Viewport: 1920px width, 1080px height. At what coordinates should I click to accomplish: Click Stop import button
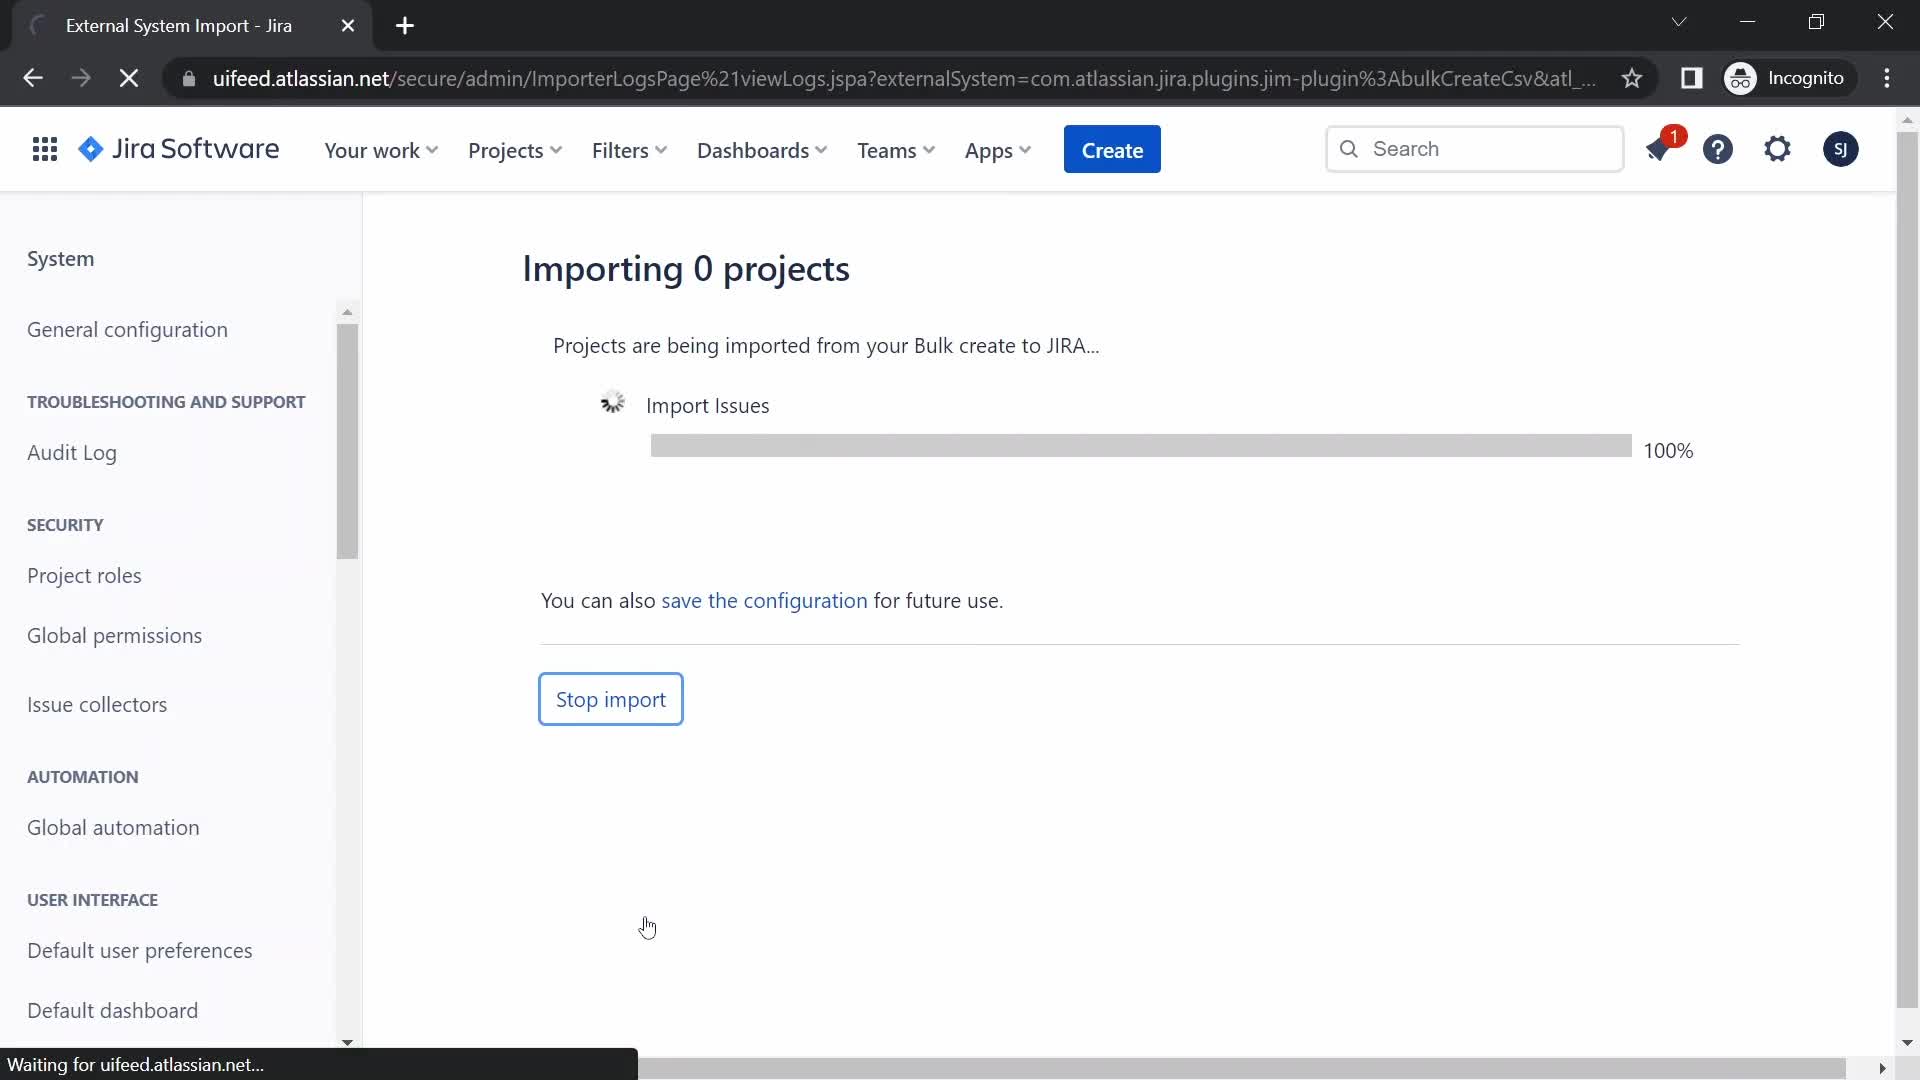coord(611,698)
